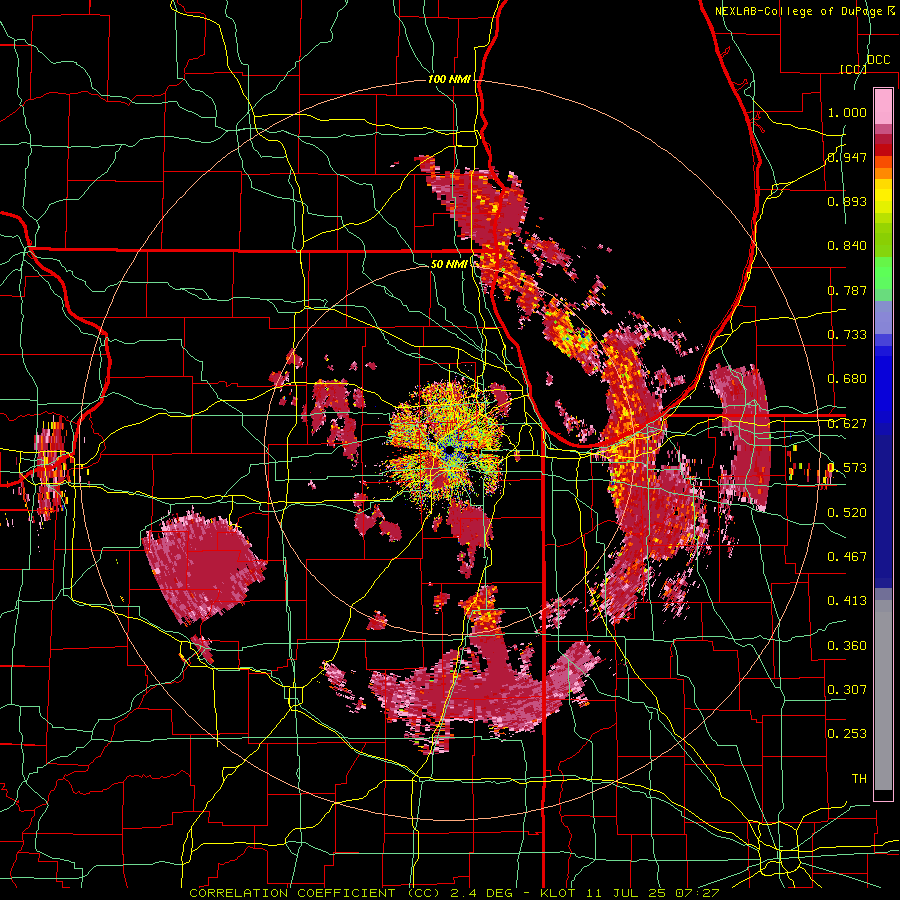Click the 50 NMI range ring label
Image resolution: width=900 pixels, height=900 pixels.
coord(449,264)
